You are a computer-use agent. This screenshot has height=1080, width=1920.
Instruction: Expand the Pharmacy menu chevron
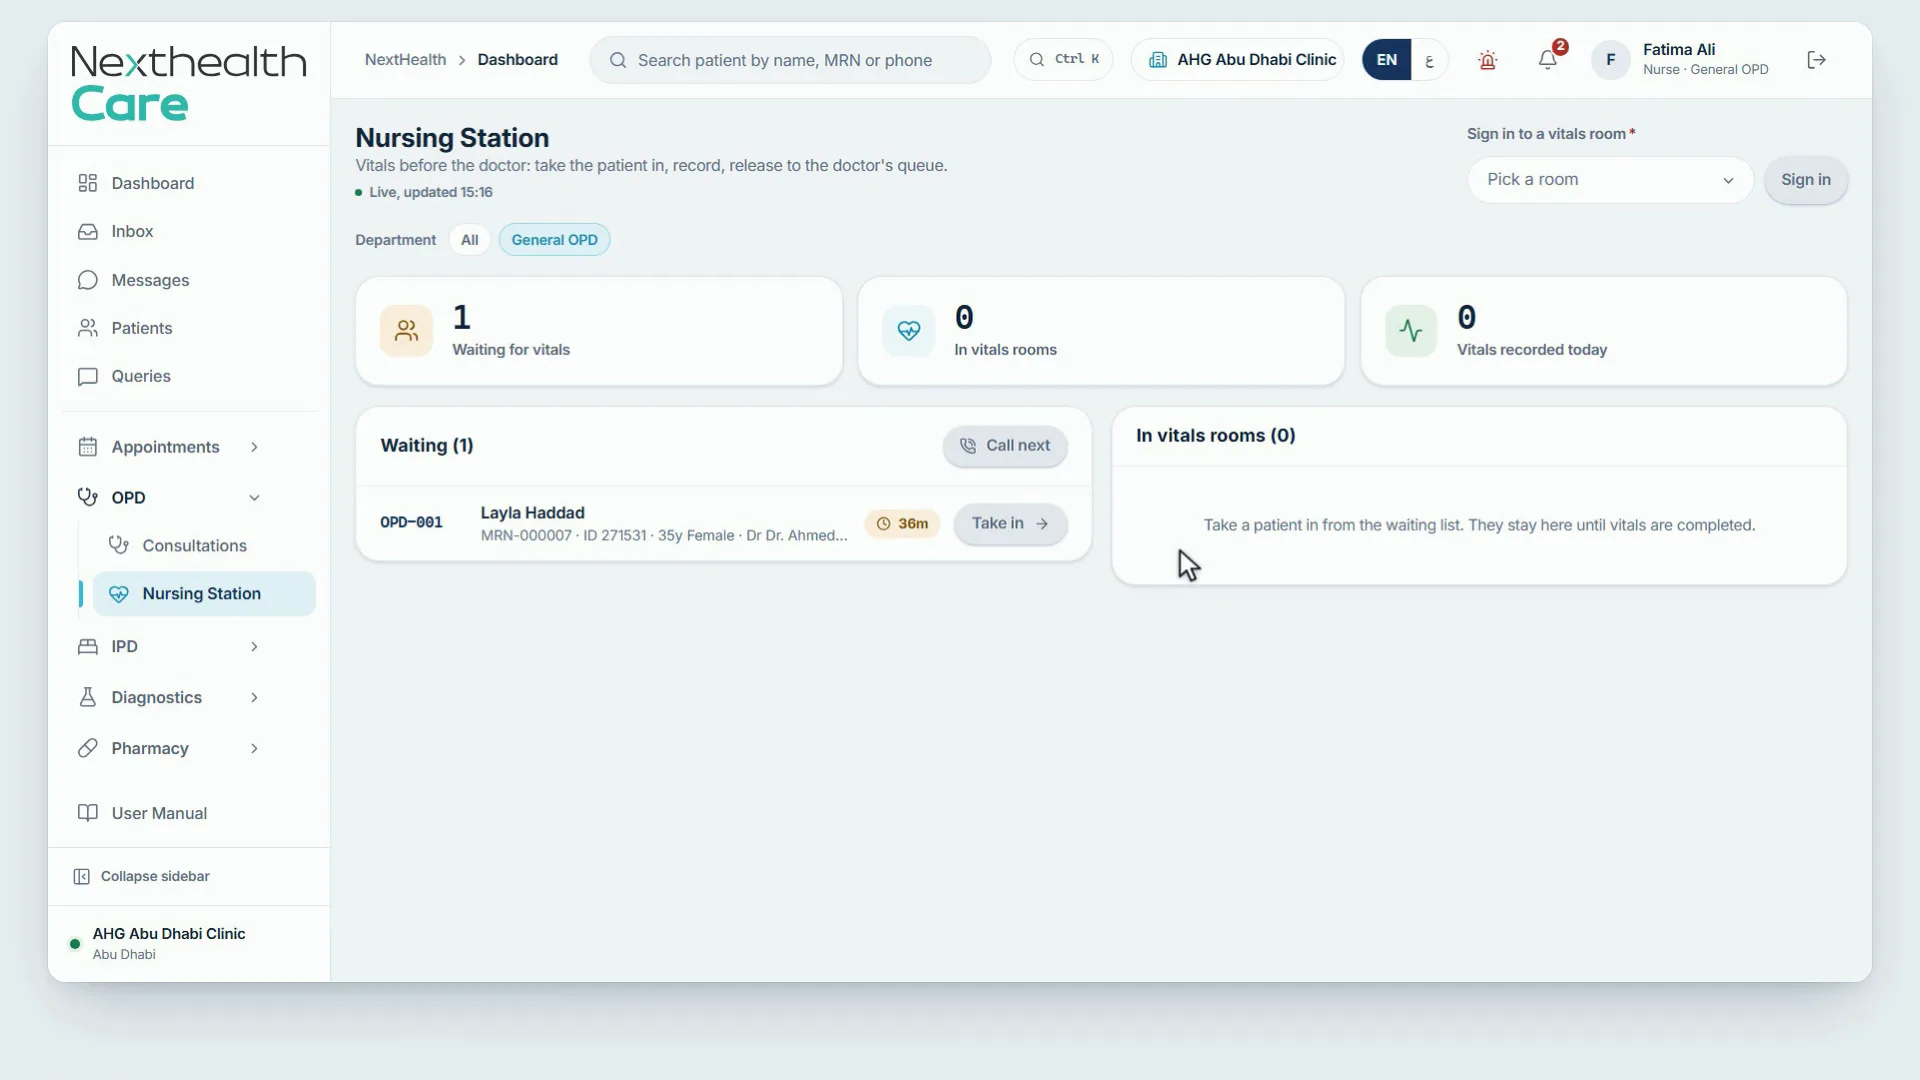(254, 749)
